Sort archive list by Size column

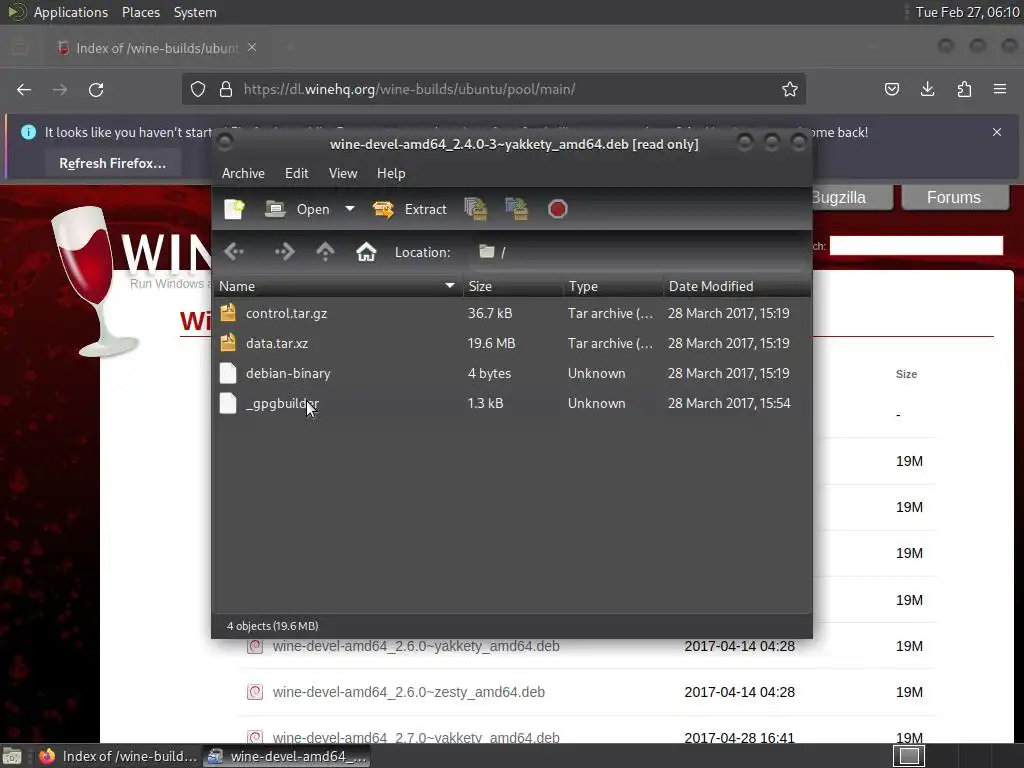[x=513, y=286]
